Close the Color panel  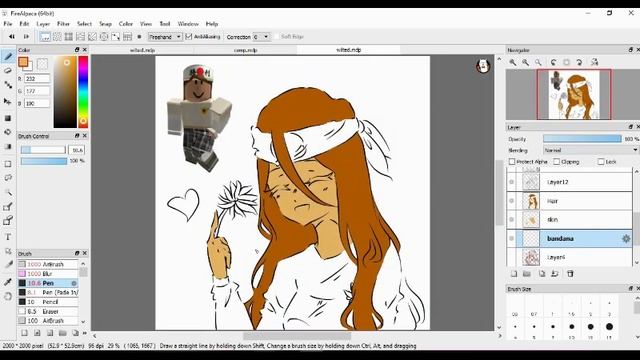click(85, 50)
